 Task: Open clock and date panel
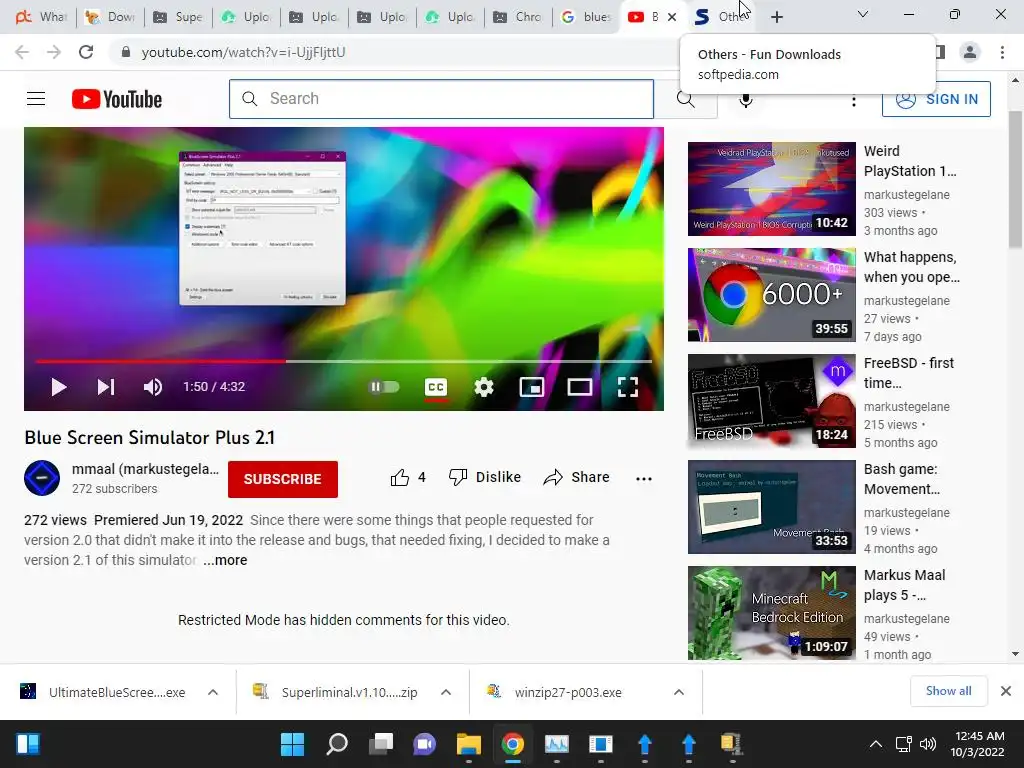978,744
